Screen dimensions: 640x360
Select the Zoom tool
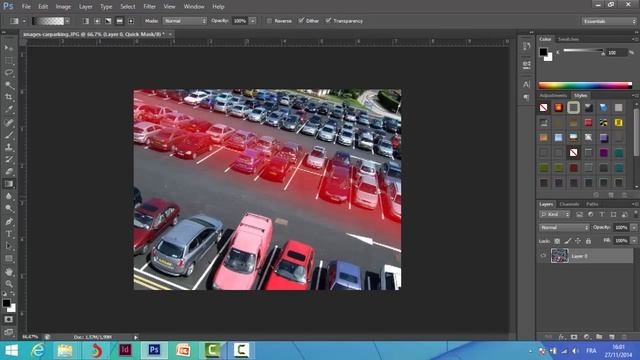pyautogui.click(x=9, y=284)
